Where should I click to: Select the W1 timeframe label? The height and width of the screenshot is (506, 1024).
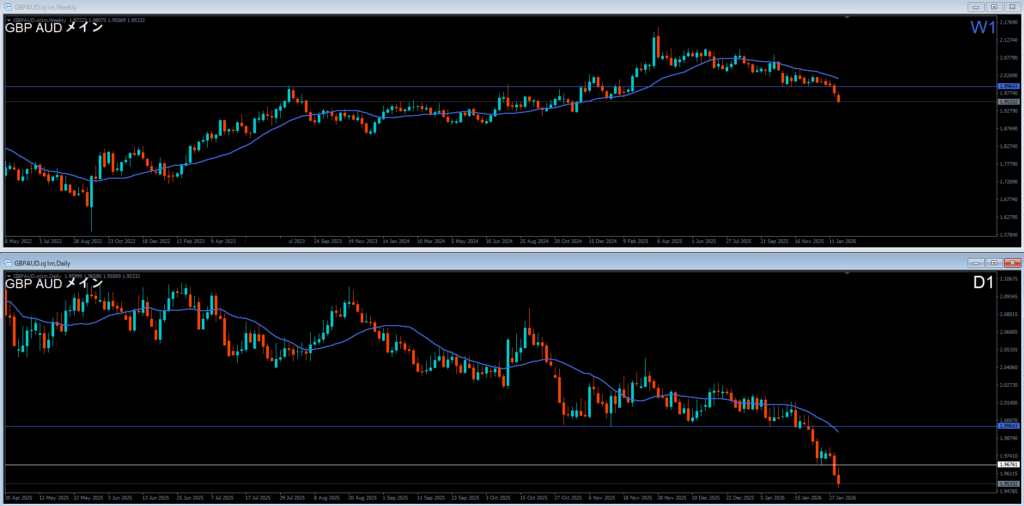point(981,29)
